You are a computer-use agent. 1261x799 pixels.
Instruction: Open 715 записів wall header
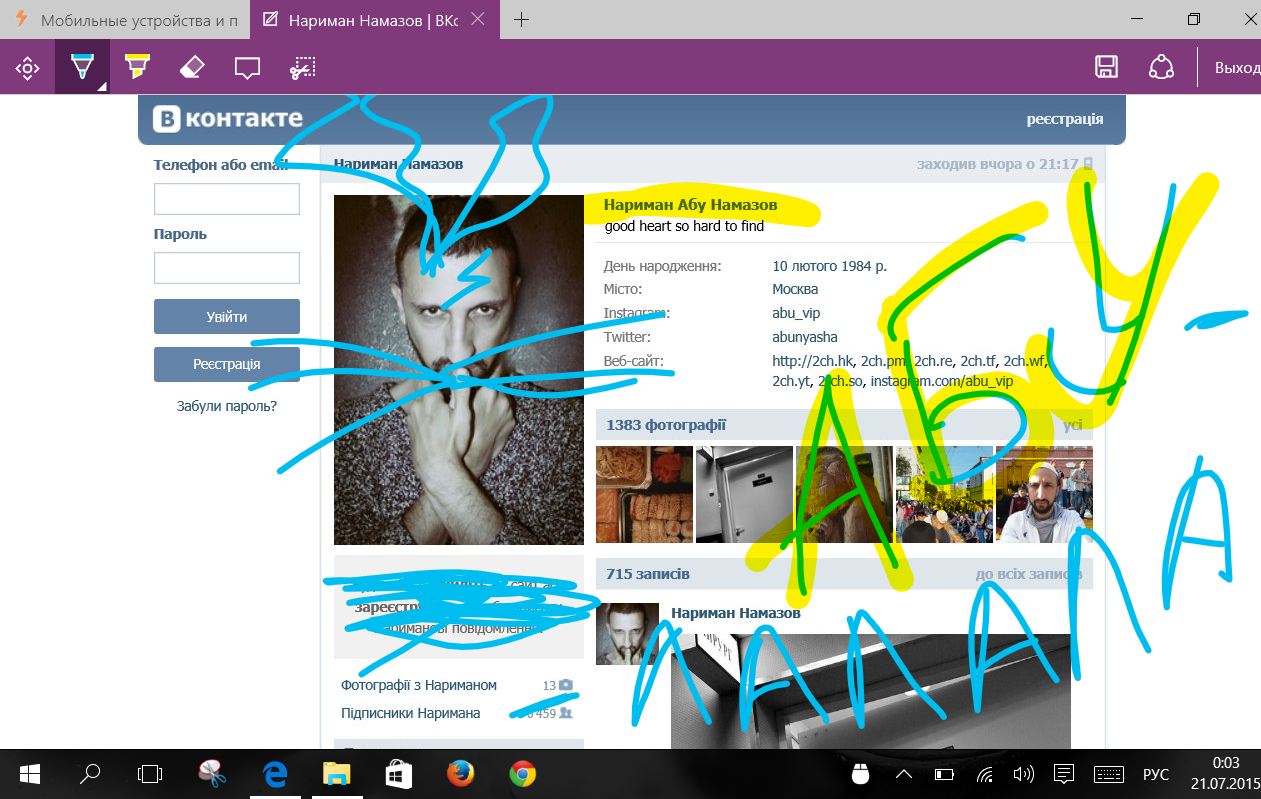[648, 574]
